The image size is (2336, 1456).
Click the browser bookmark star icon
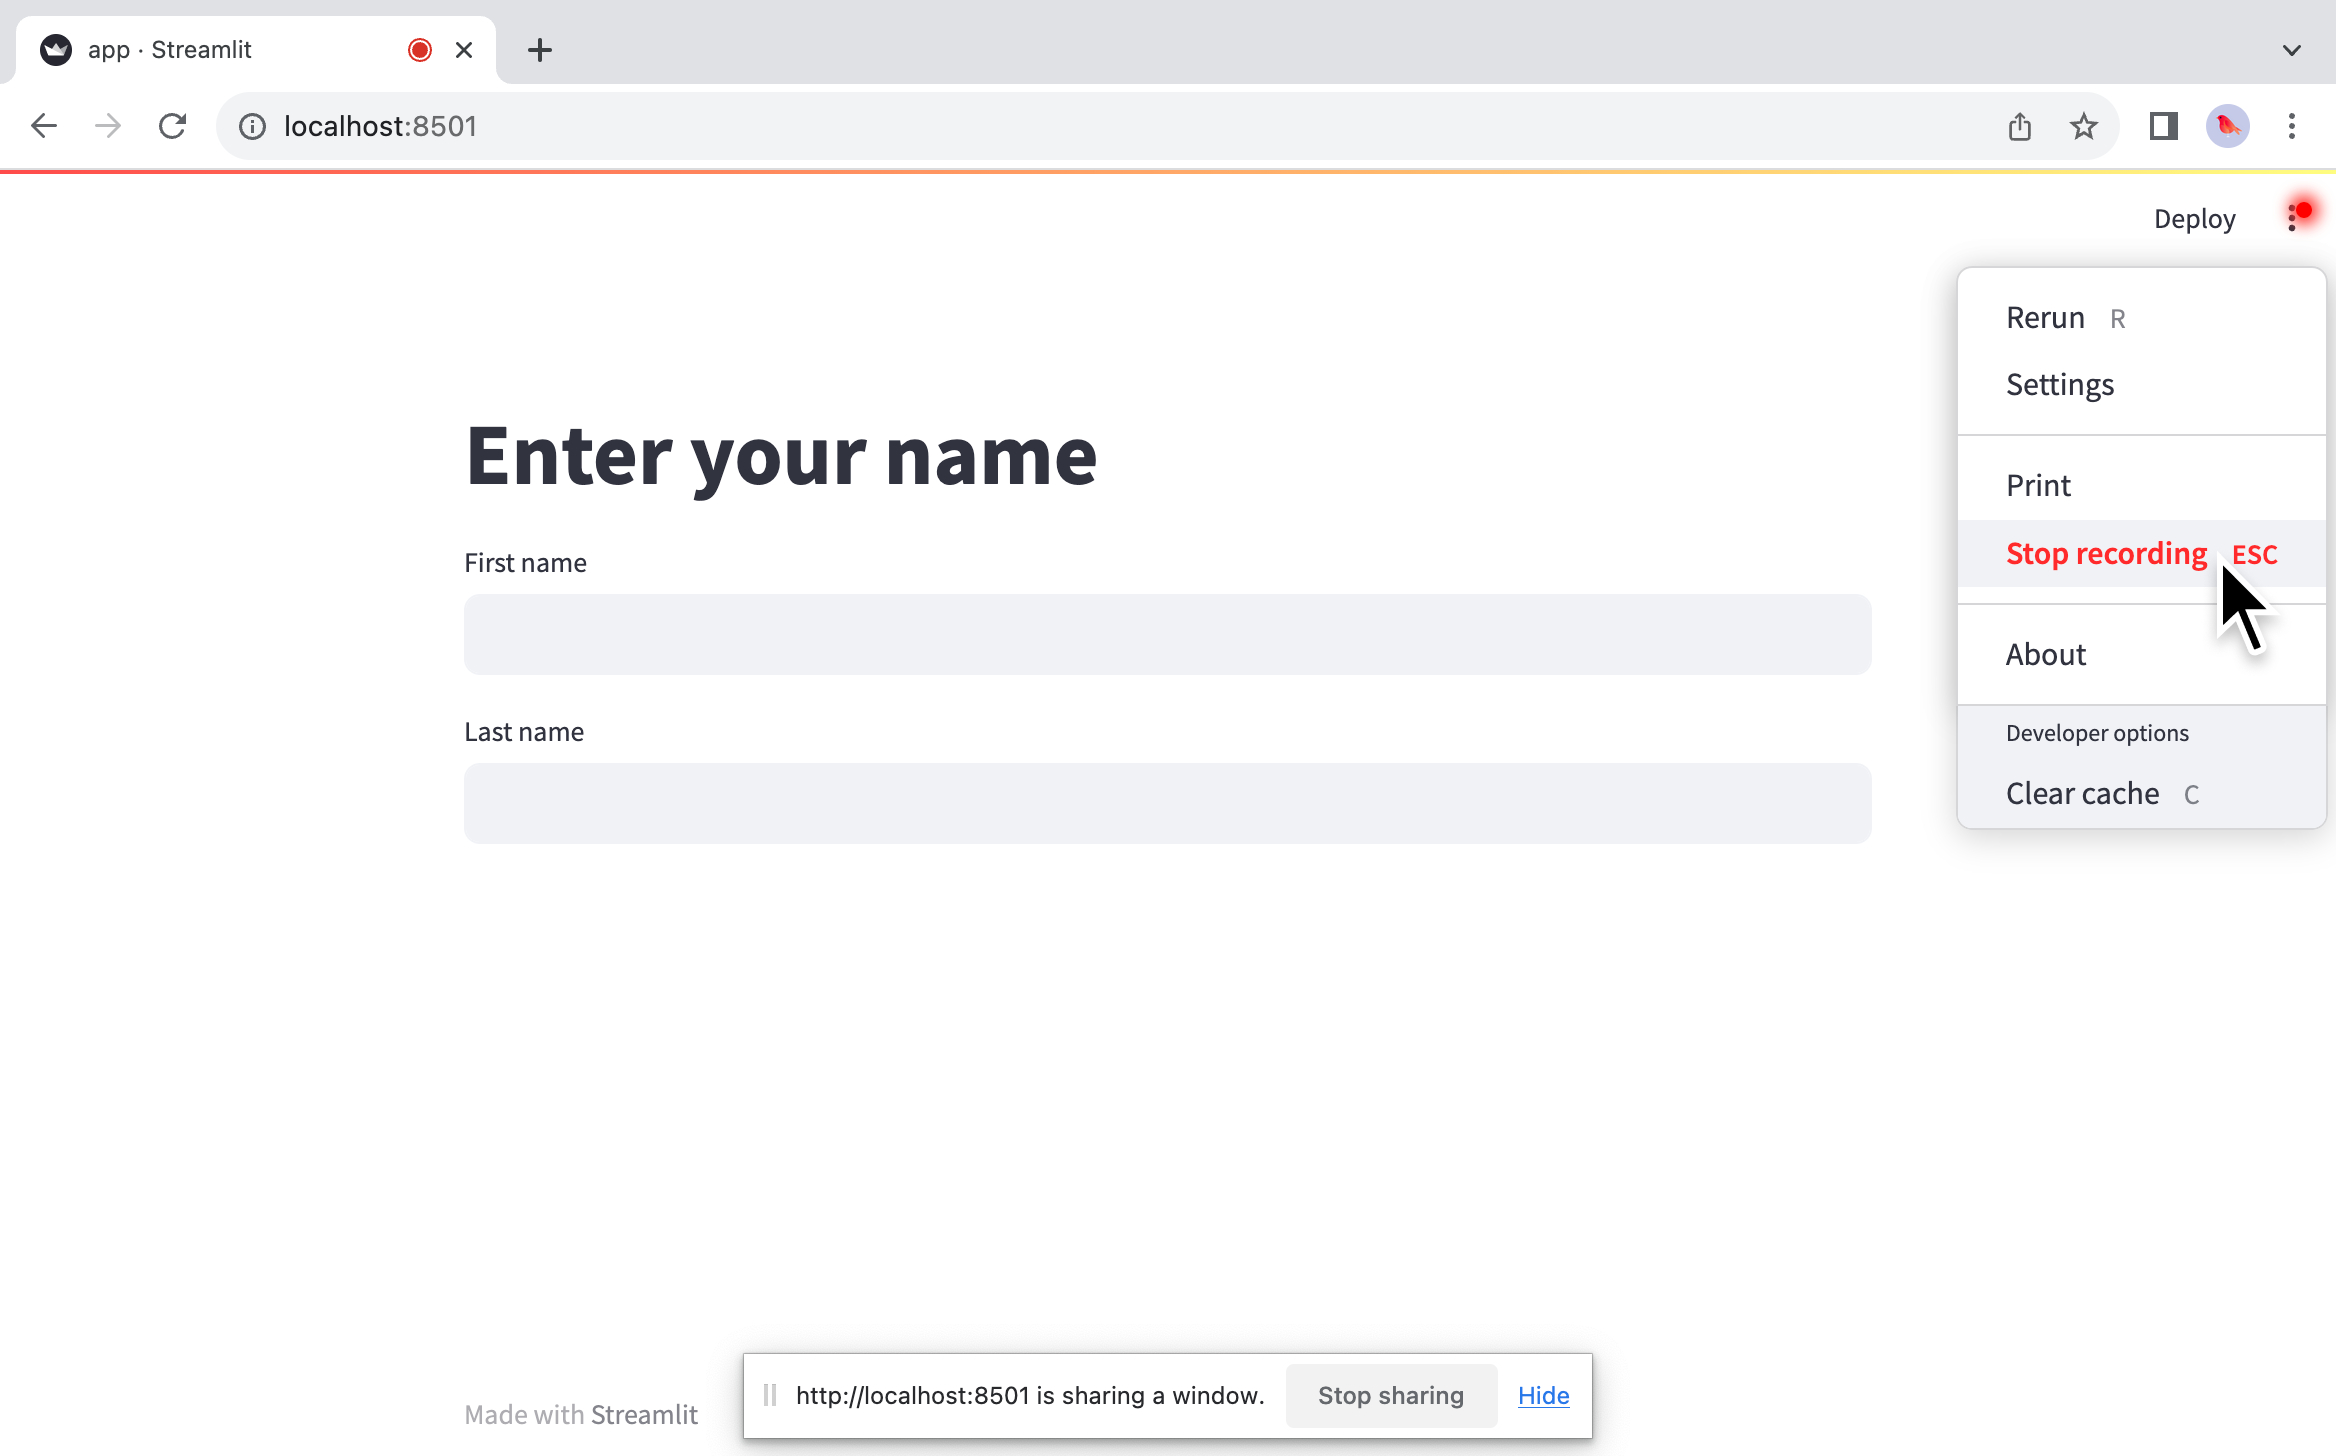pos(2083,126)
